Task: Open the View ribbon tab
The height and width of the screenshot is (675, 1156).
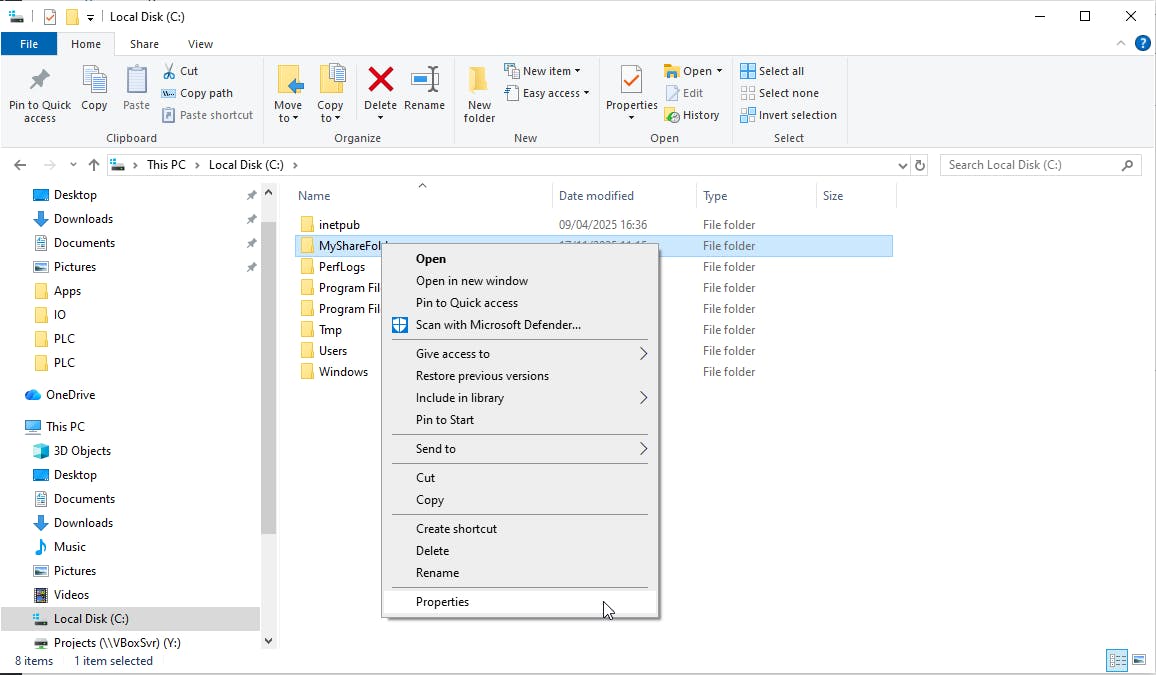Action: point(200,44)
